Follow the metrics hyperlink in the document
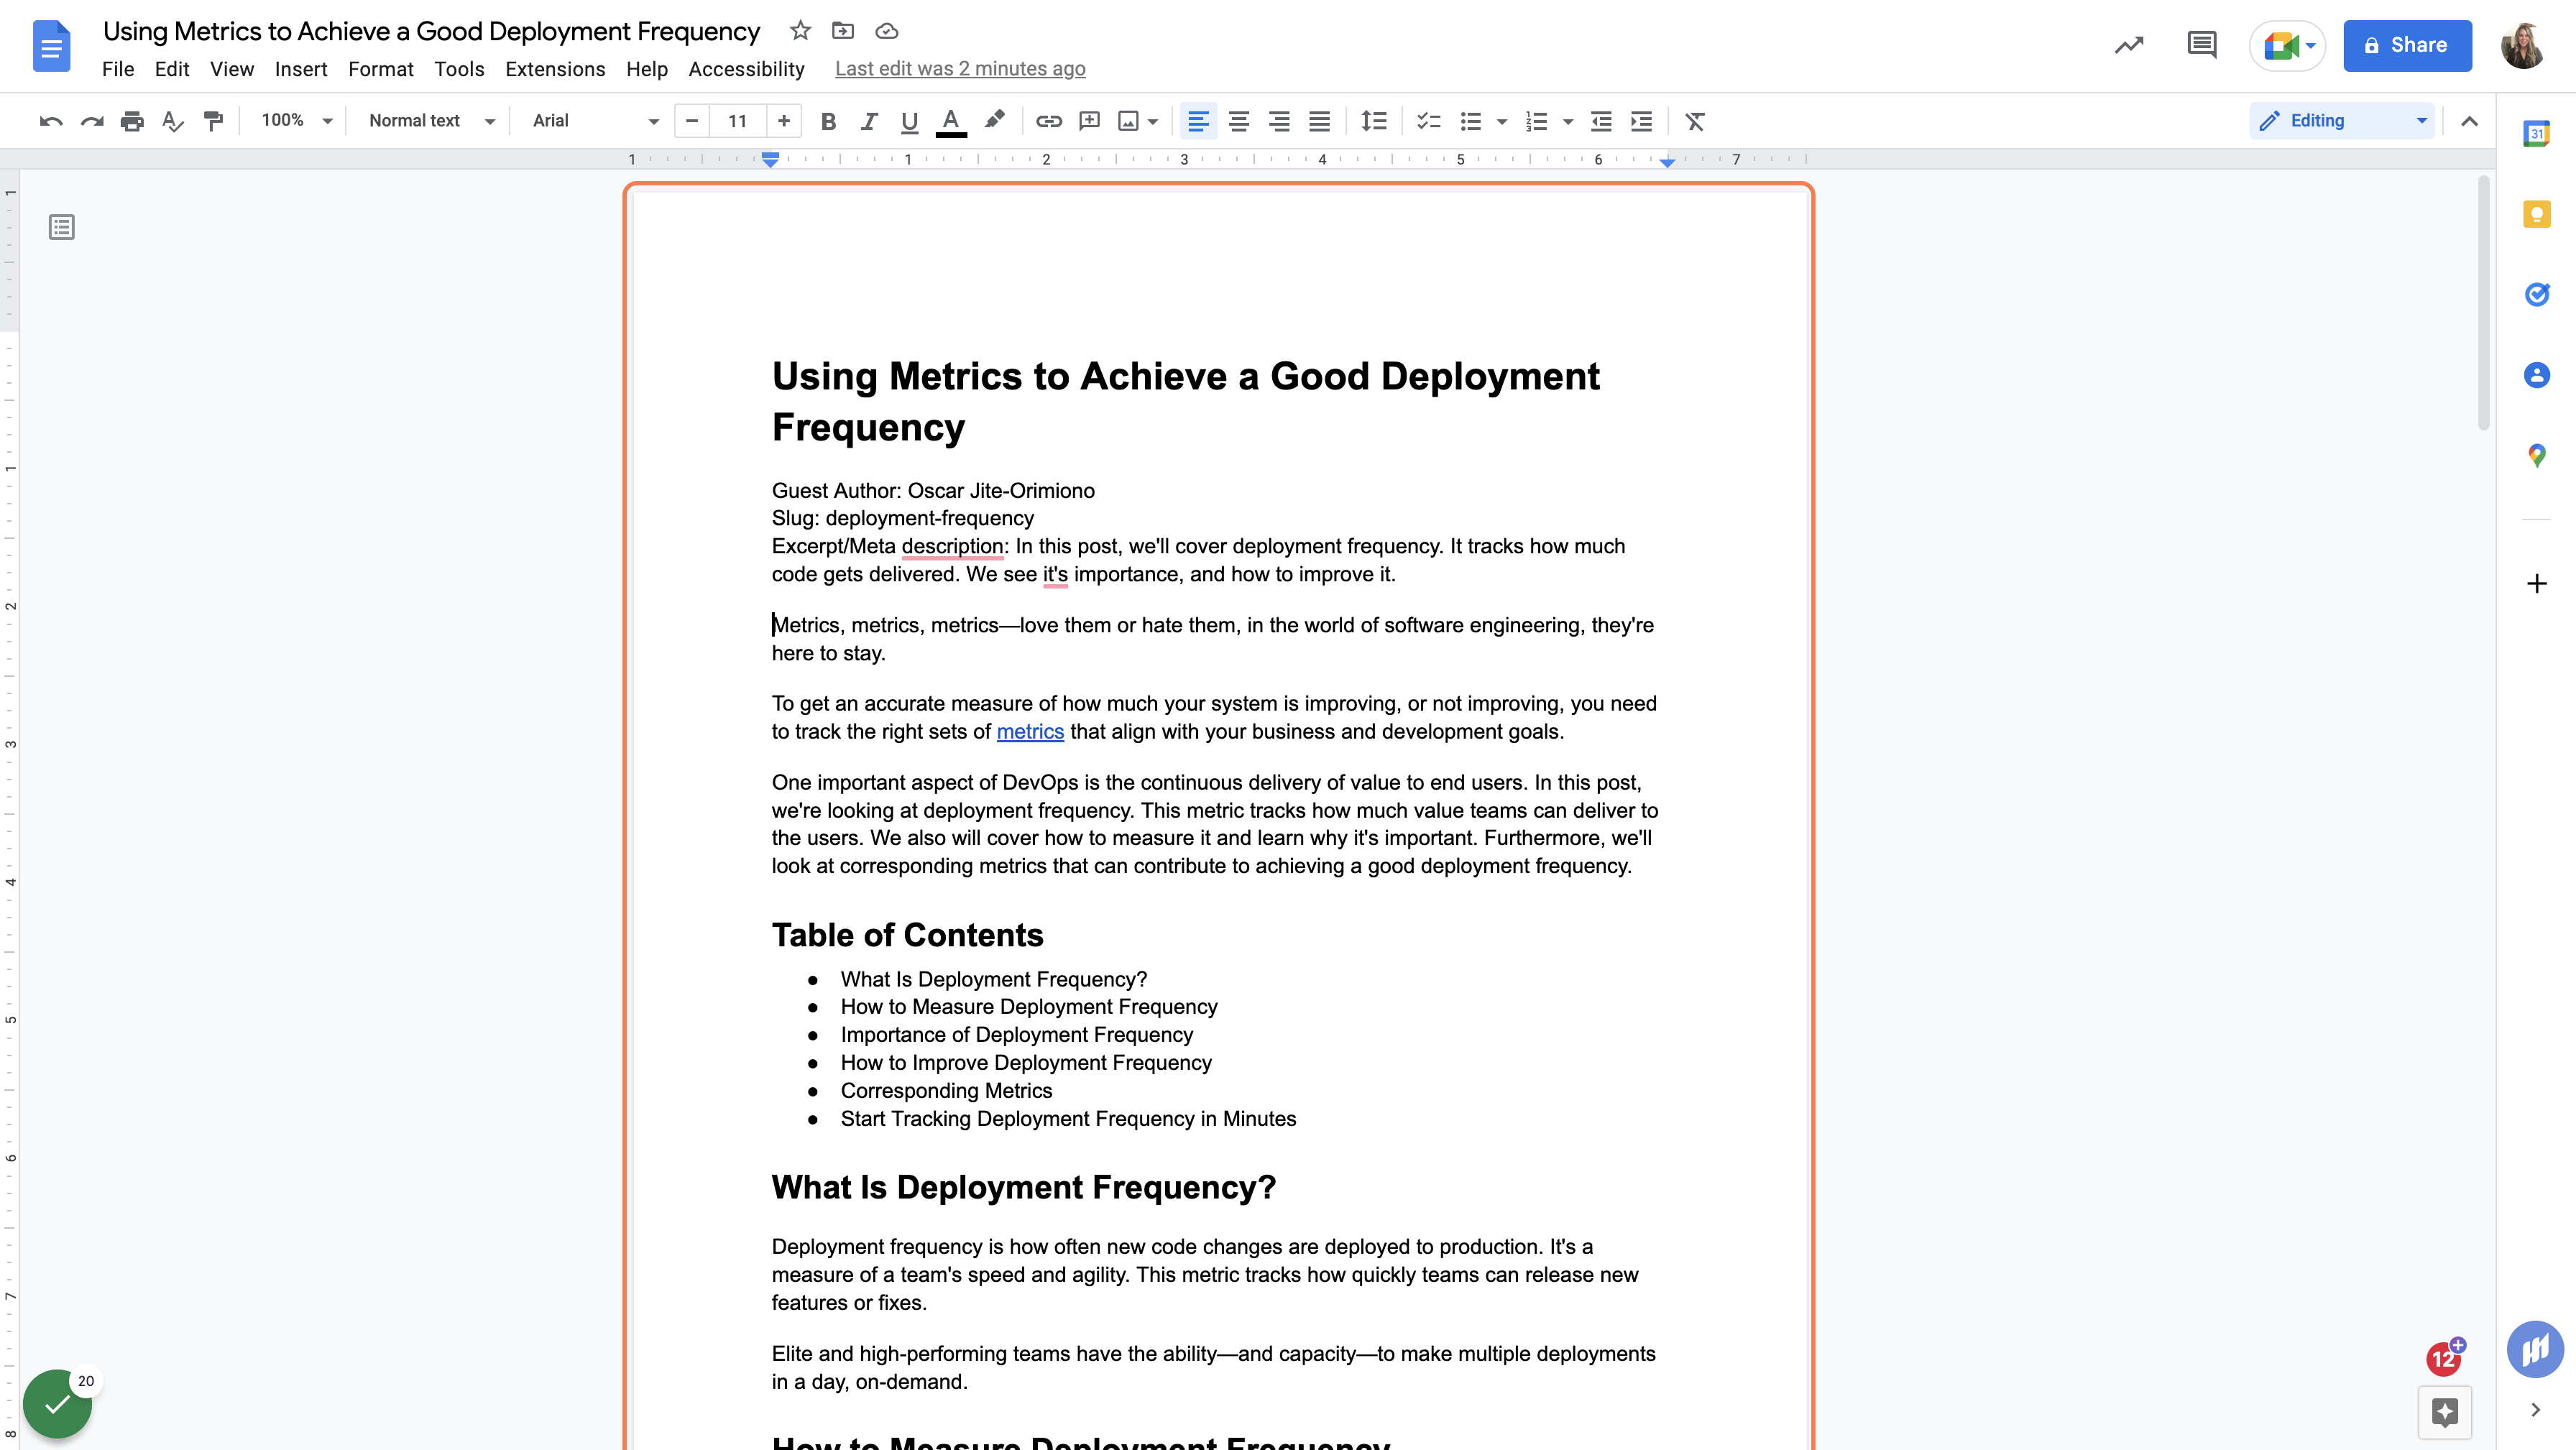Viewport: 2576px width, 1450px height. point(1030,732)
